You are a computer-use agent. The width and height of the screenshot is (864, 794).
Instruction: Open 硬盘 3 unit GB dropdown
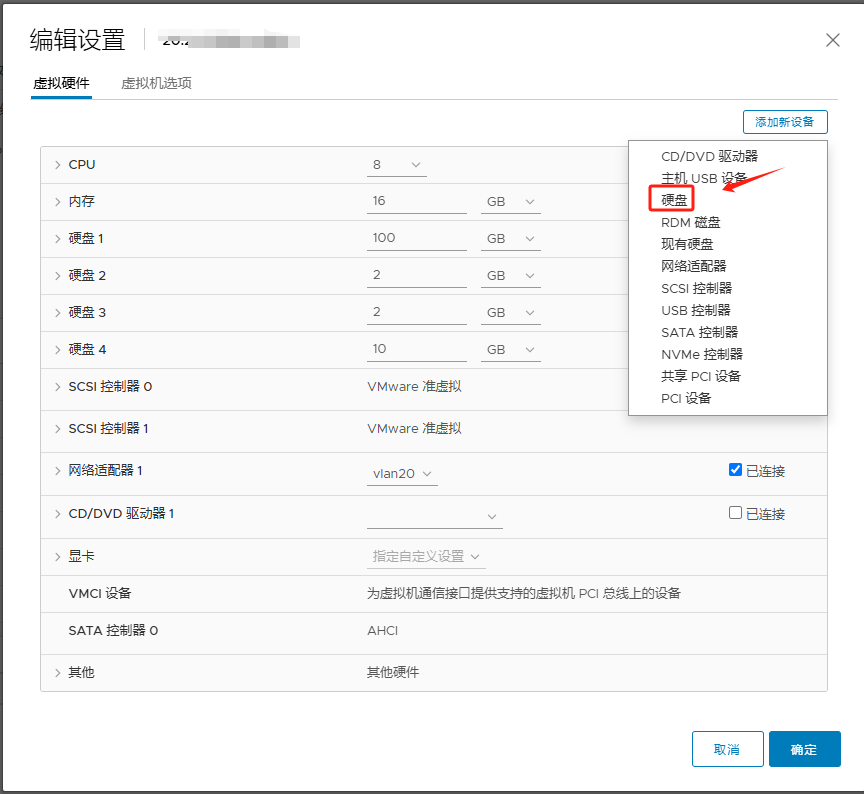511,312
